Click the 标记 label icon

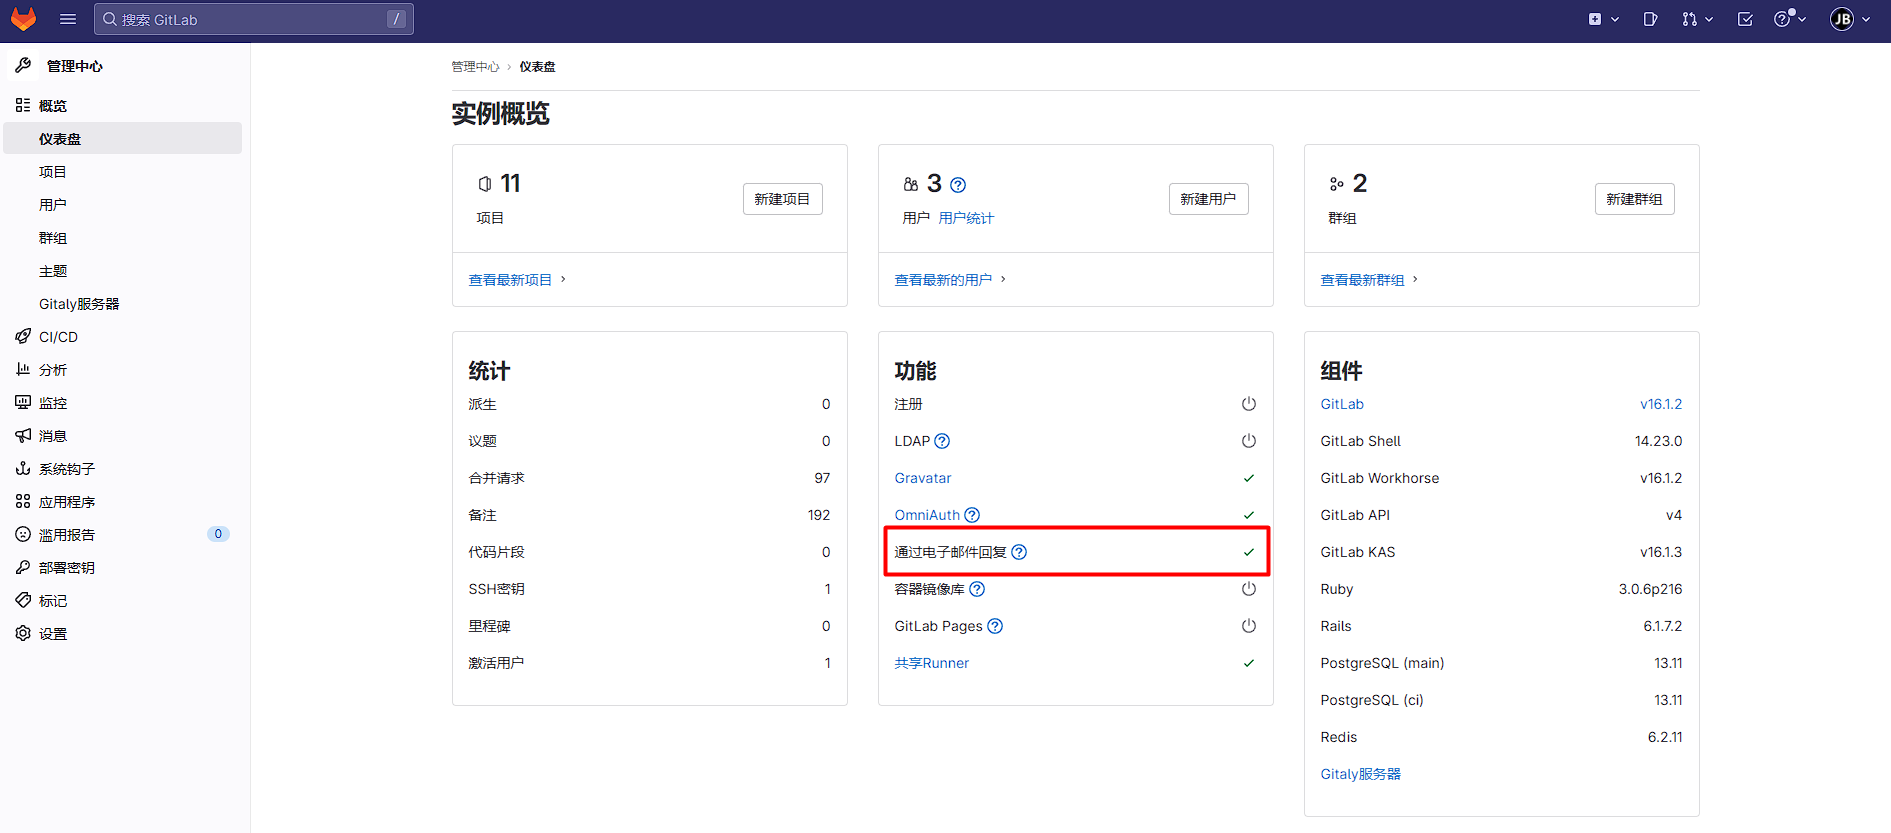tap(23, 601)
